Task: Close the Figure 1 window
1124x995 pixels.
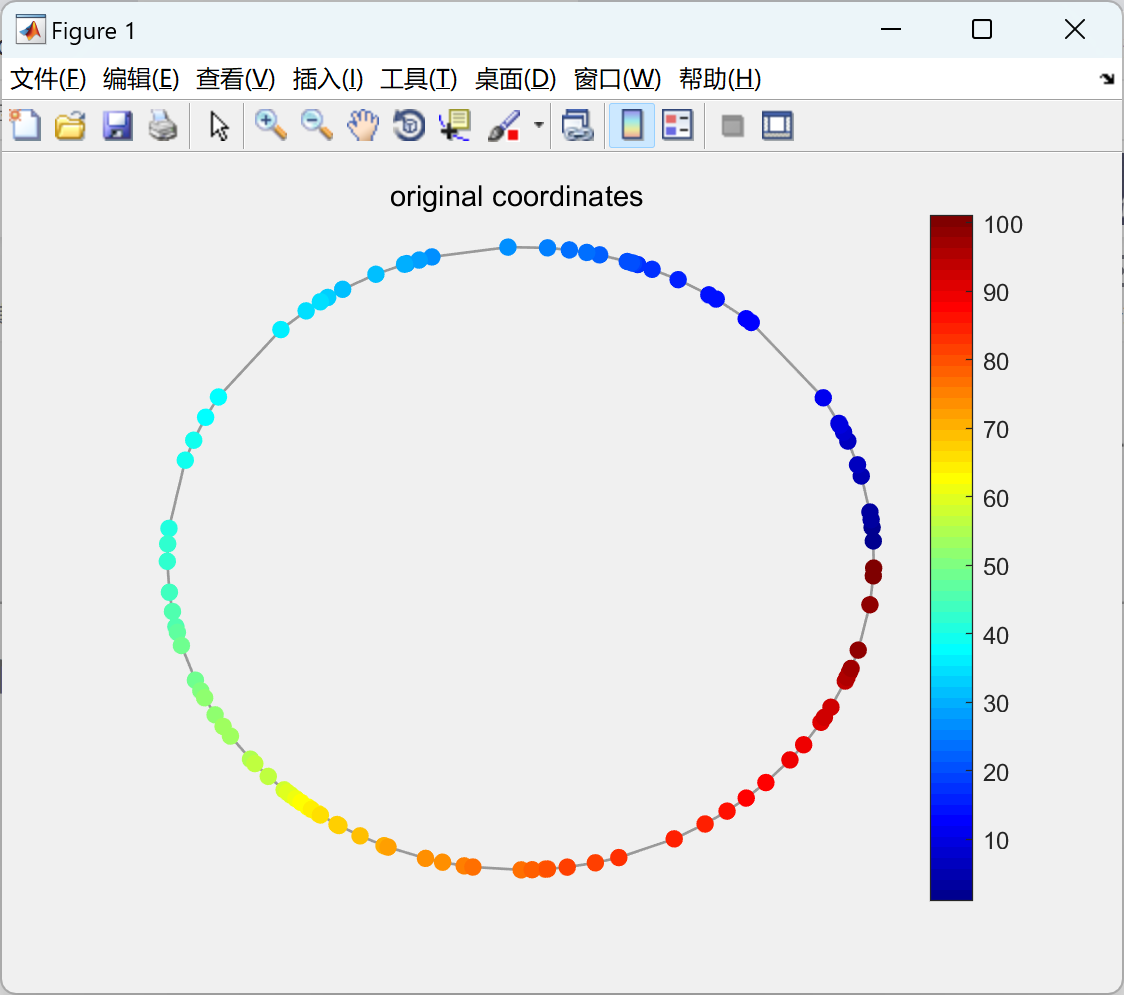Action: 1075,29
